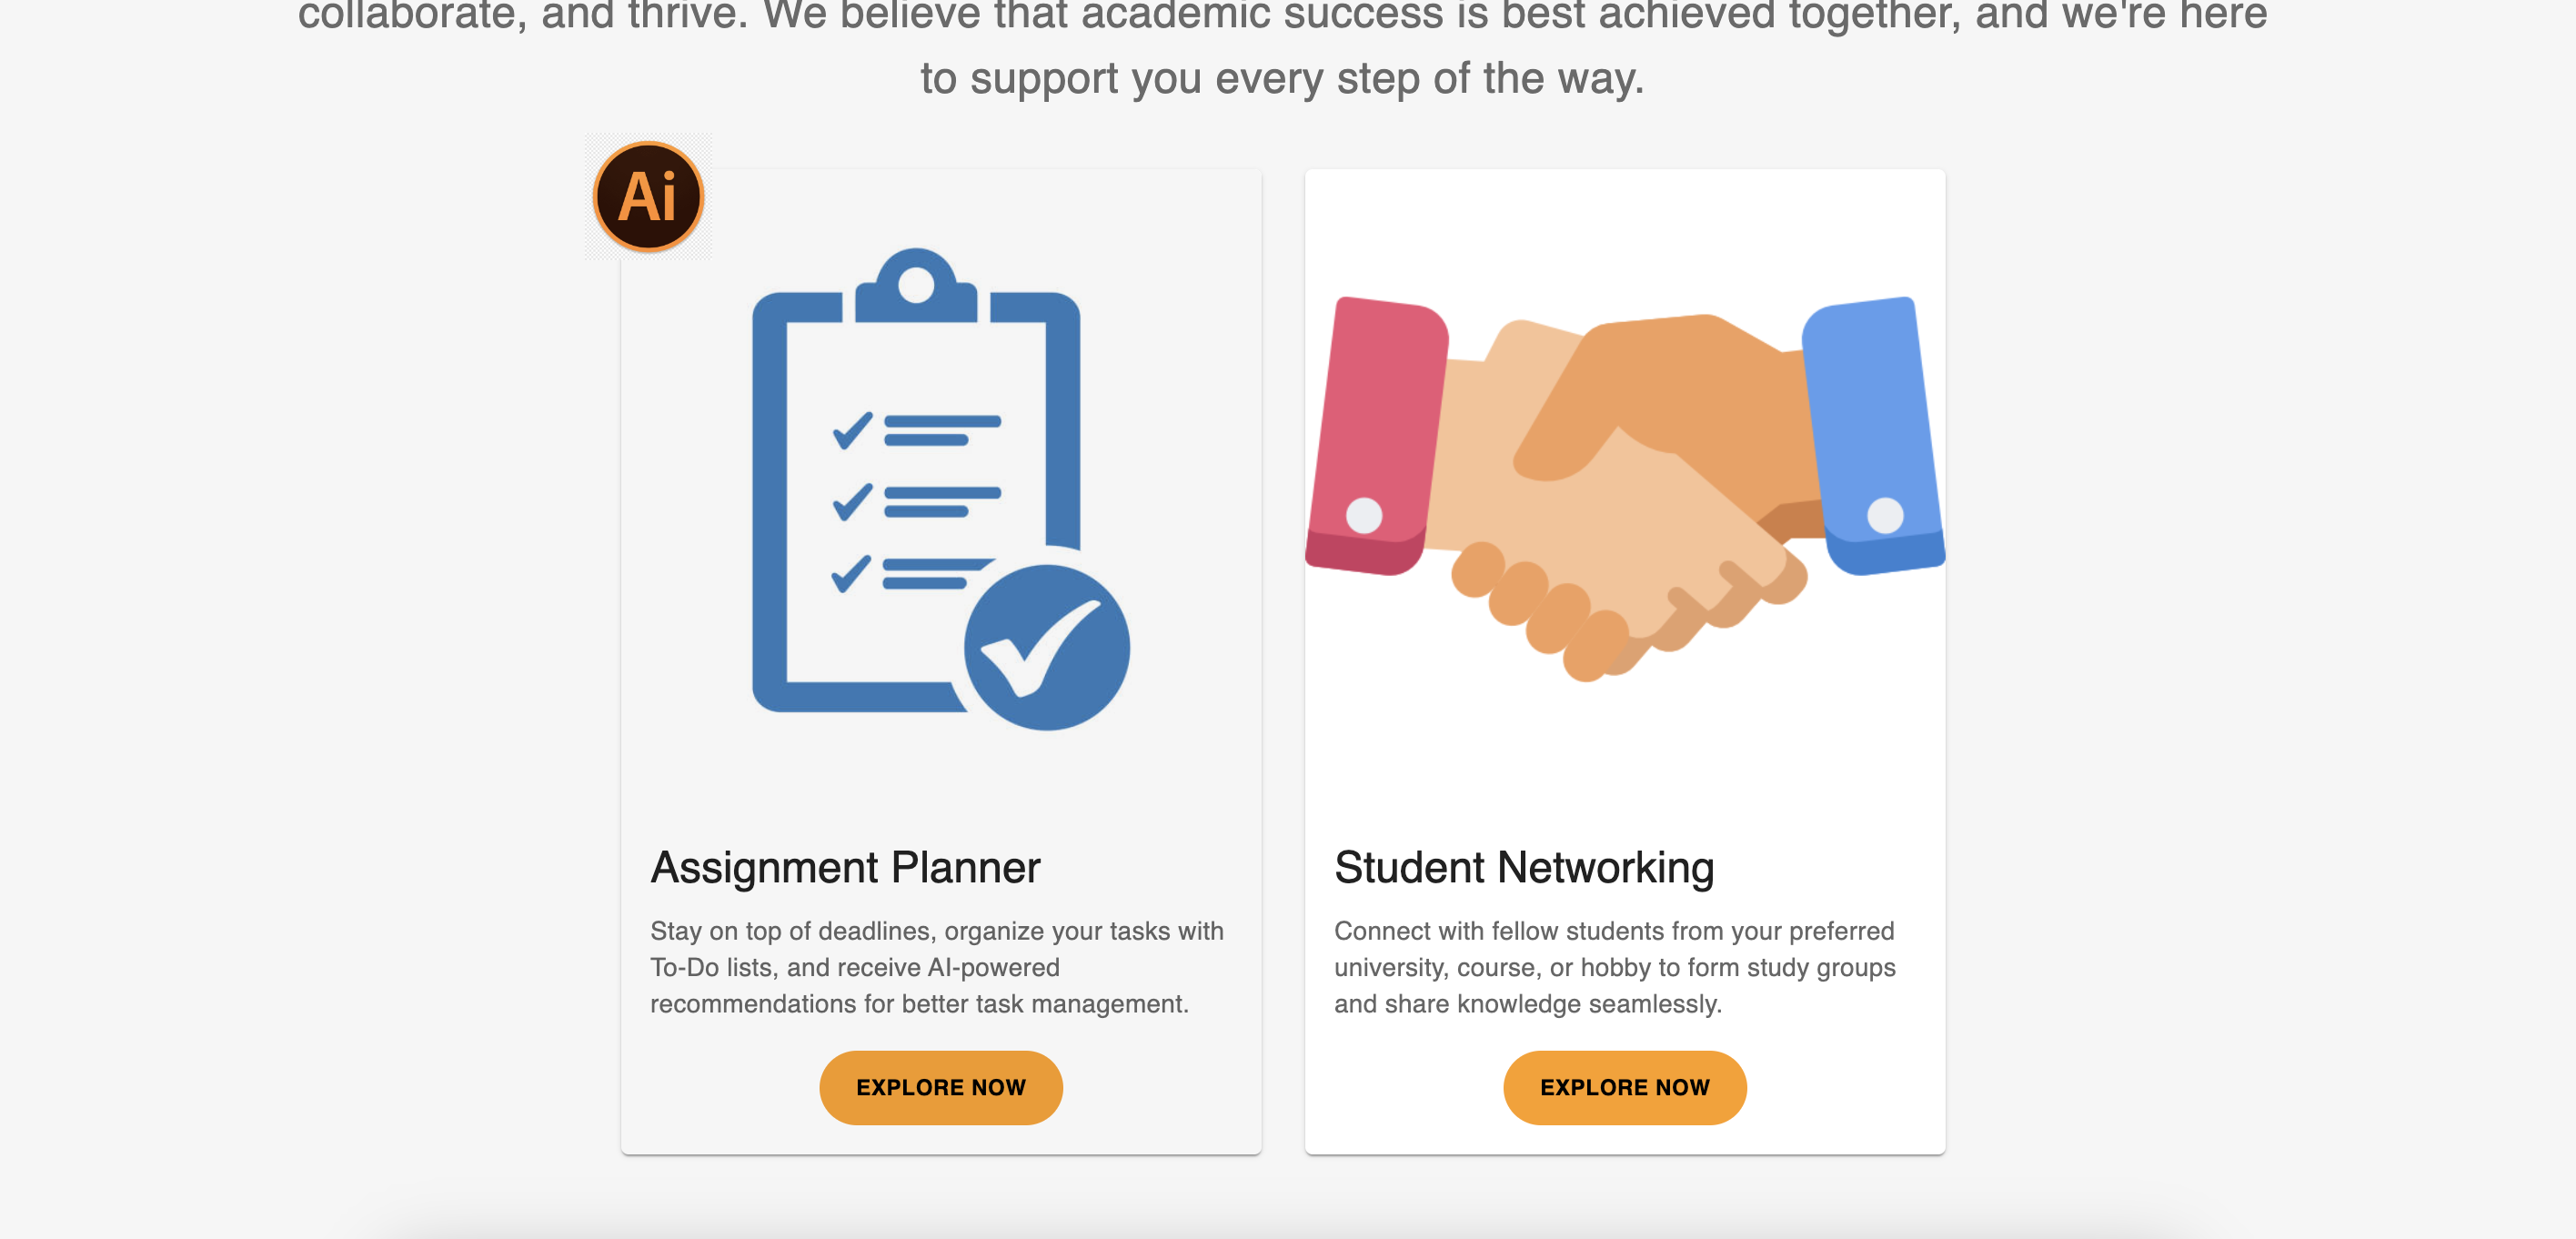The image size is (2576, 1239).
Task: Click the orange Ai badge icon
Action: (x=648, y=196)
